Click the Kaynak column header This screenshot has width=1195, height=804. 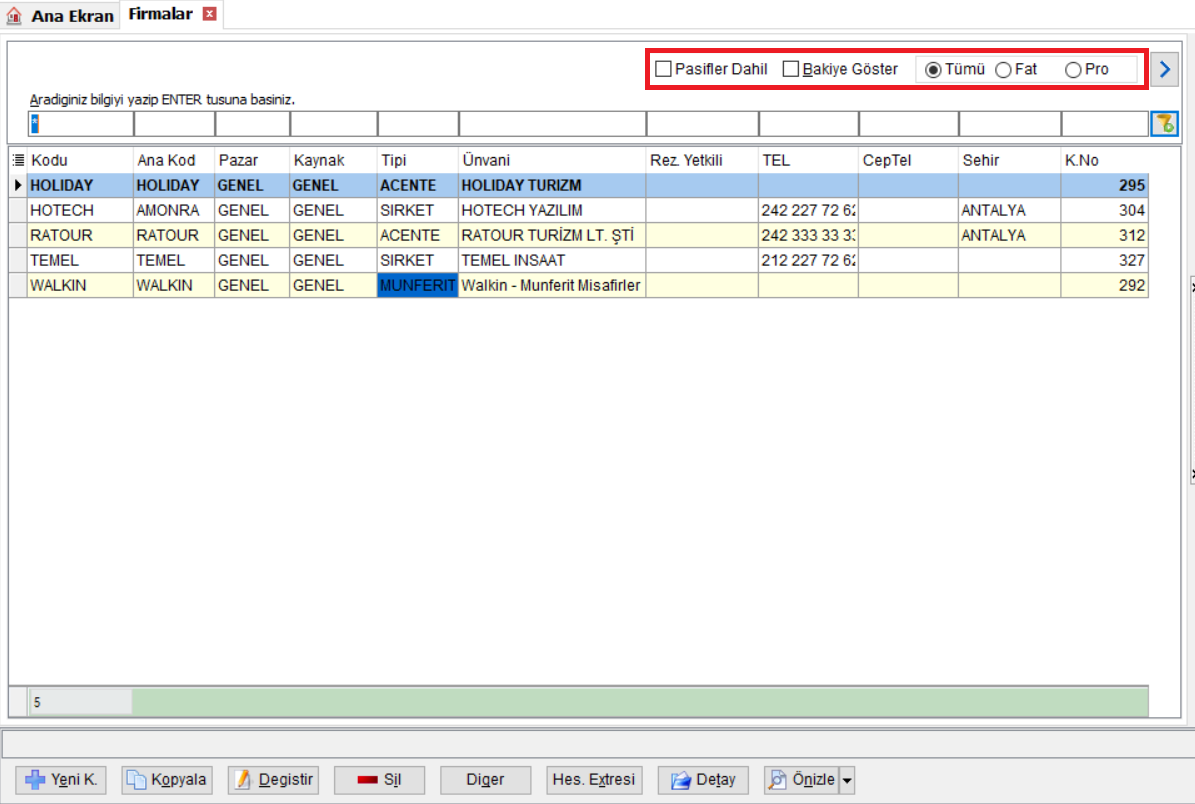333,160
